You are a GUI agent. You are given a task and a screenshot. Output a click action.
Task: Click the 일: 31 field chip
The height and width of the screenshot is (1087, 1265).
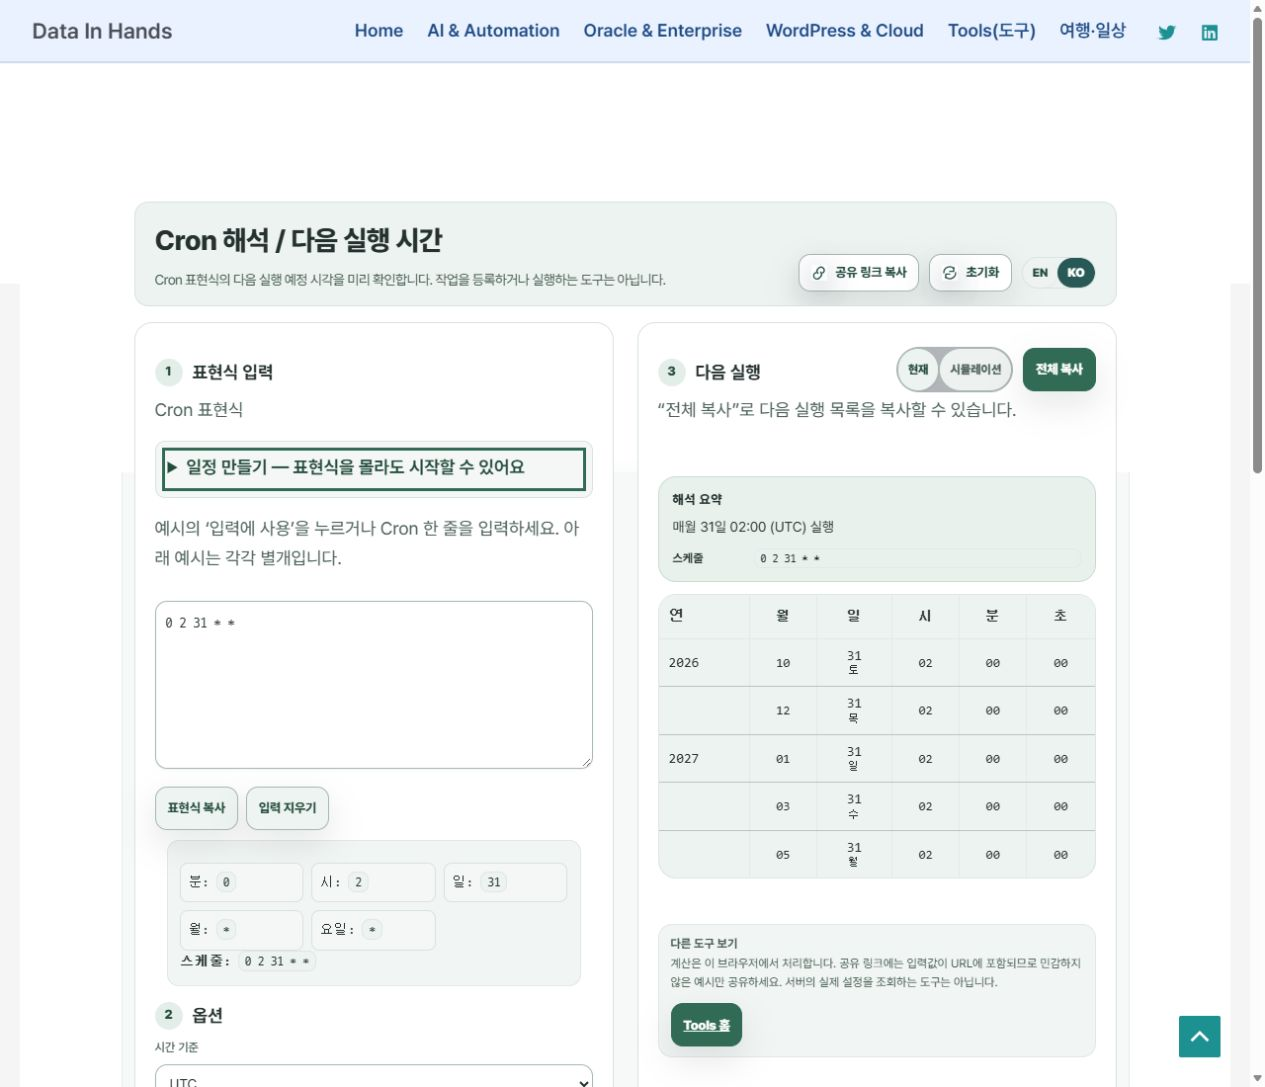505,882
